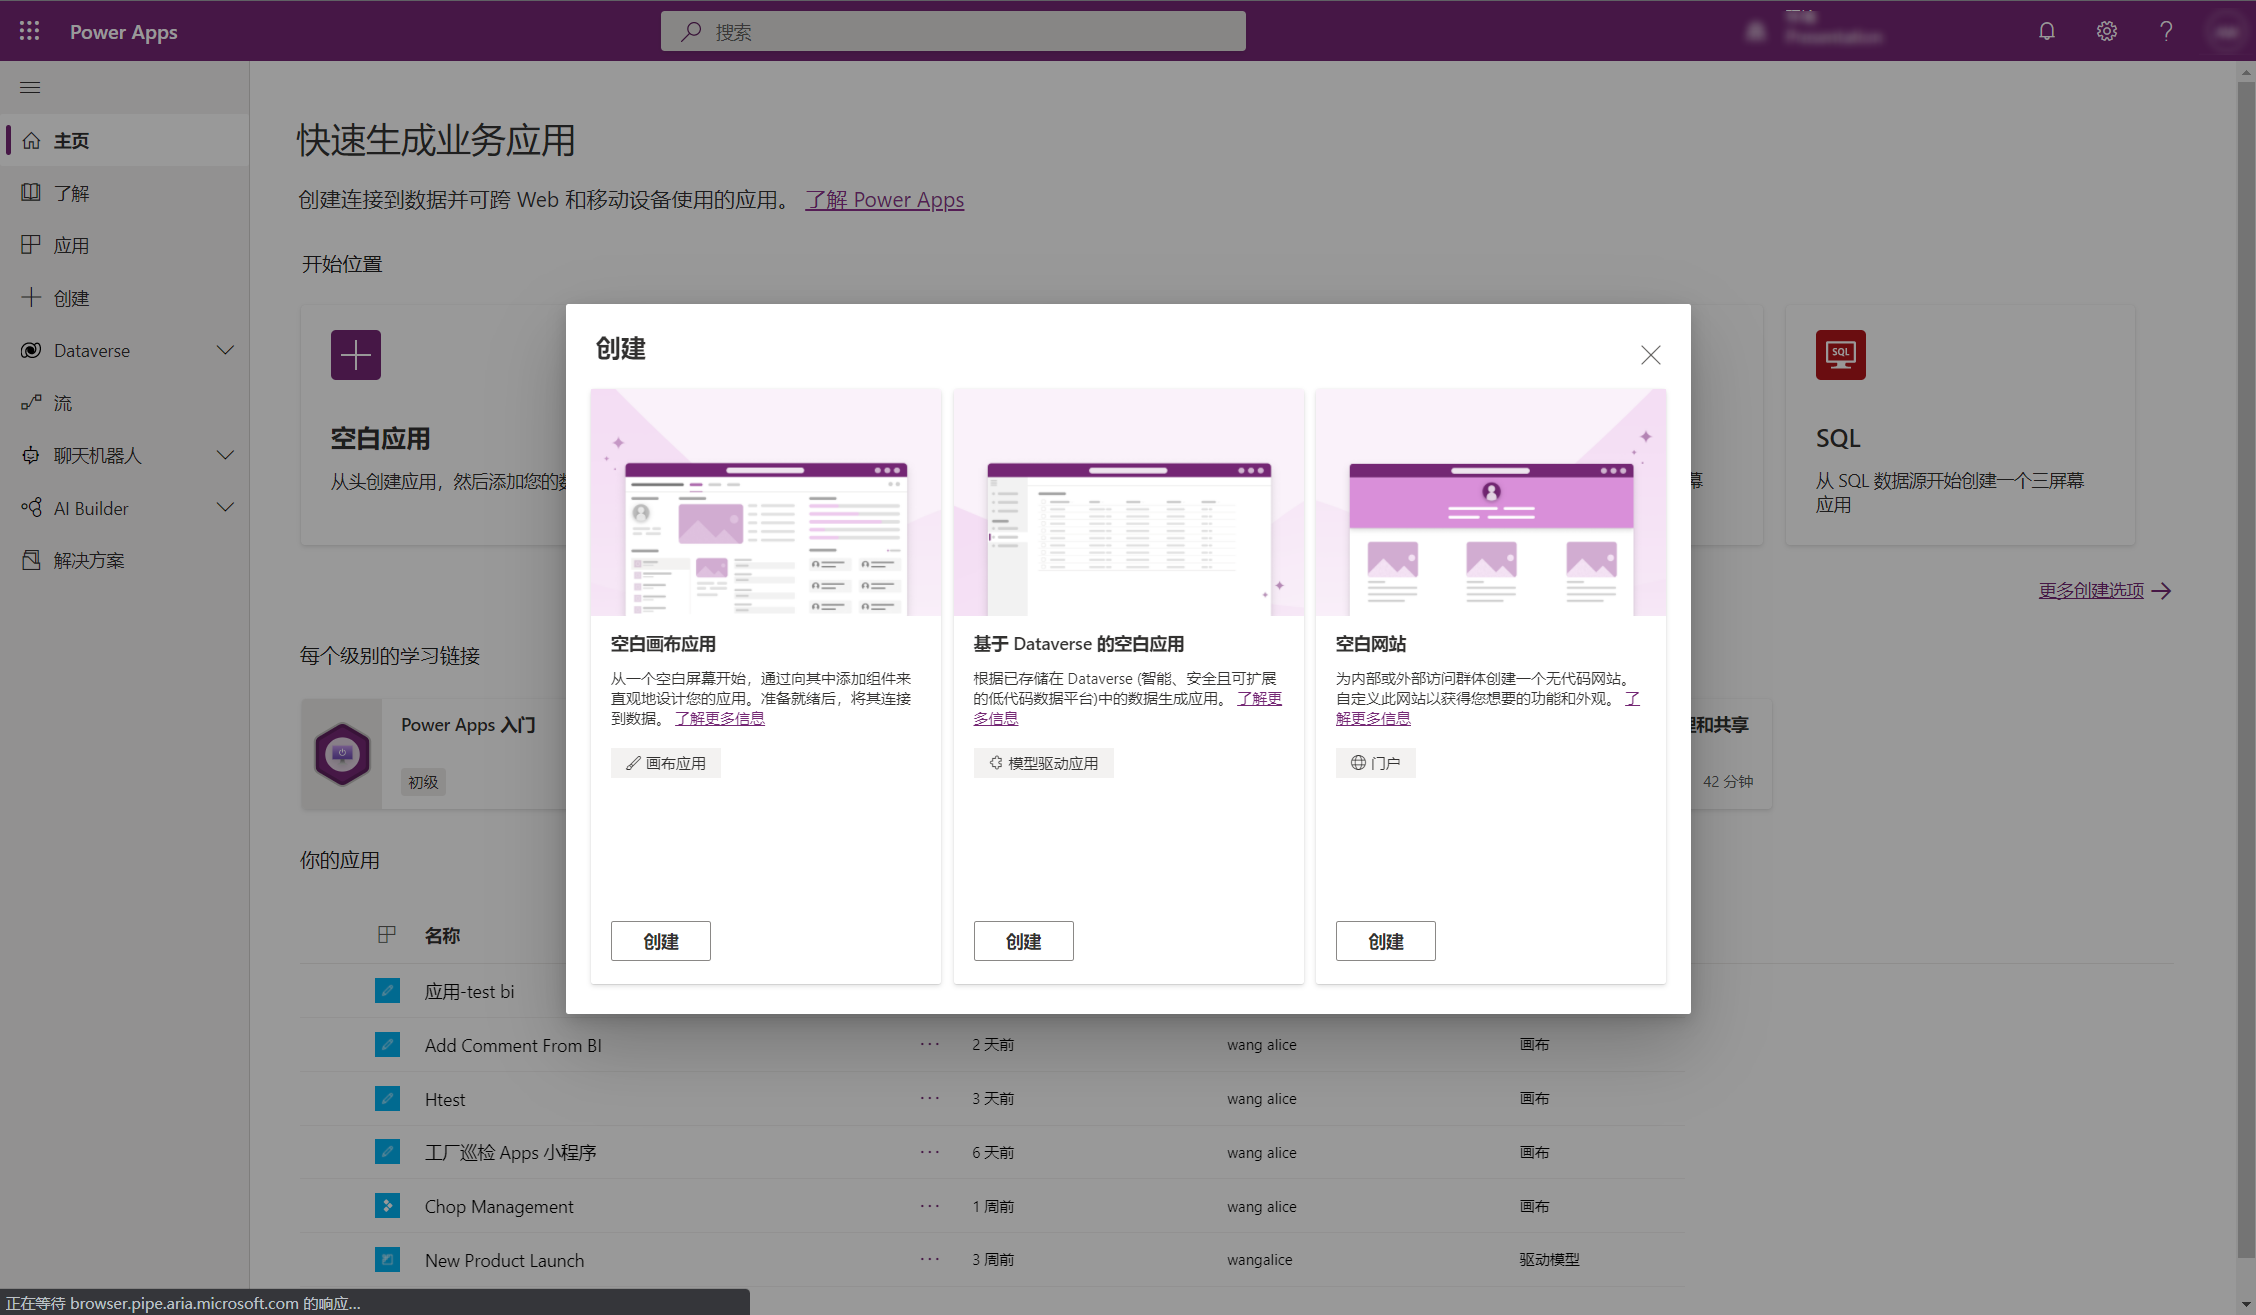Viewport: 2256px width, 1315px height.
Task: Click the 模型驱动应用 tag
Action: tap(1044, 763)
